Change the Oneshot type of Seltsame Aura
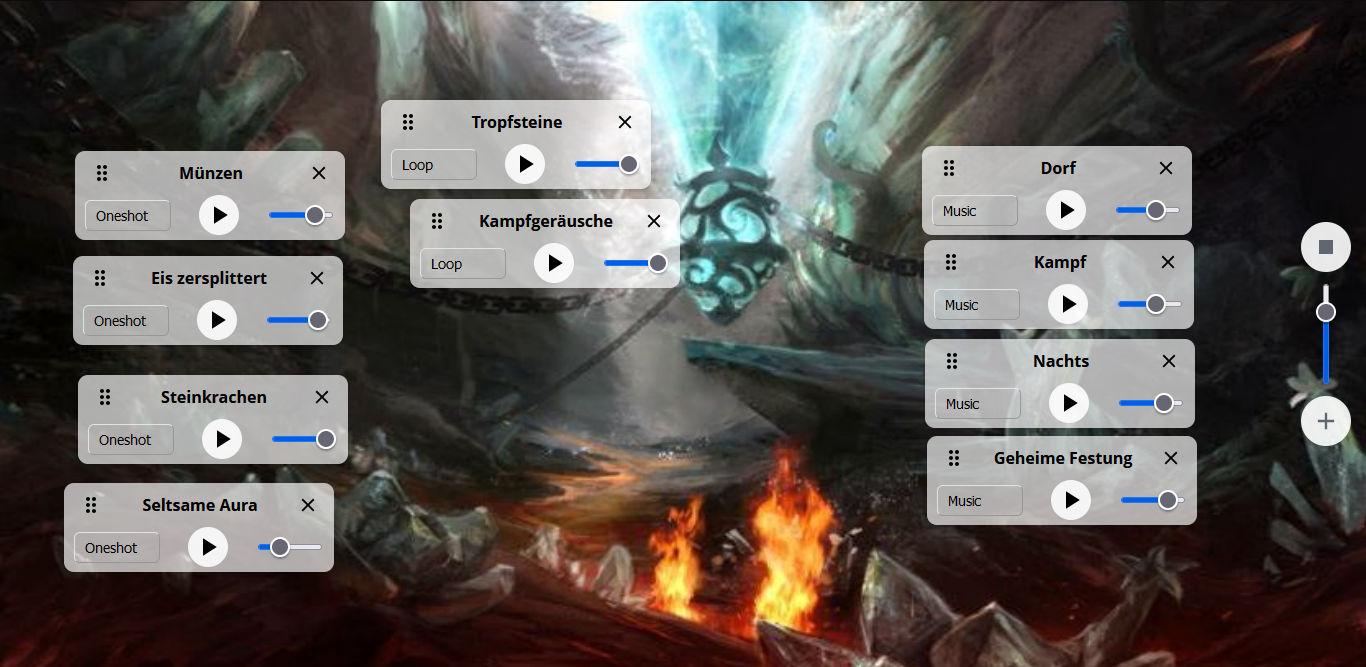This screenshot has height=667, width=1366. click(116, 548)
